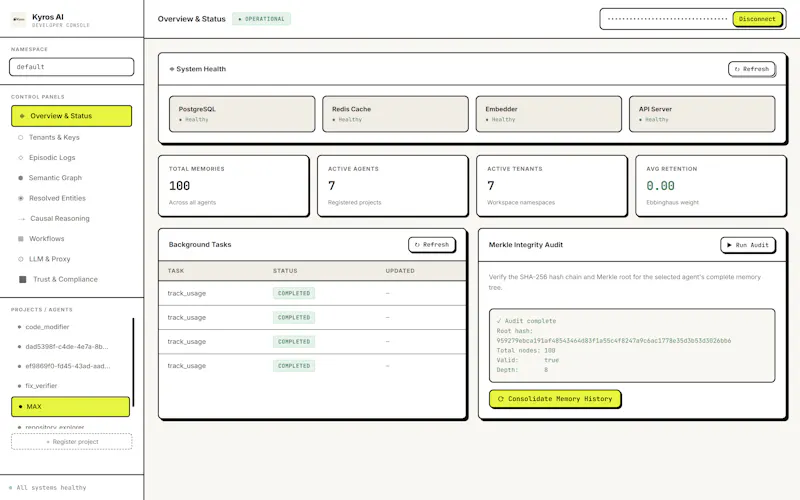Click the TASK column header

176,271
